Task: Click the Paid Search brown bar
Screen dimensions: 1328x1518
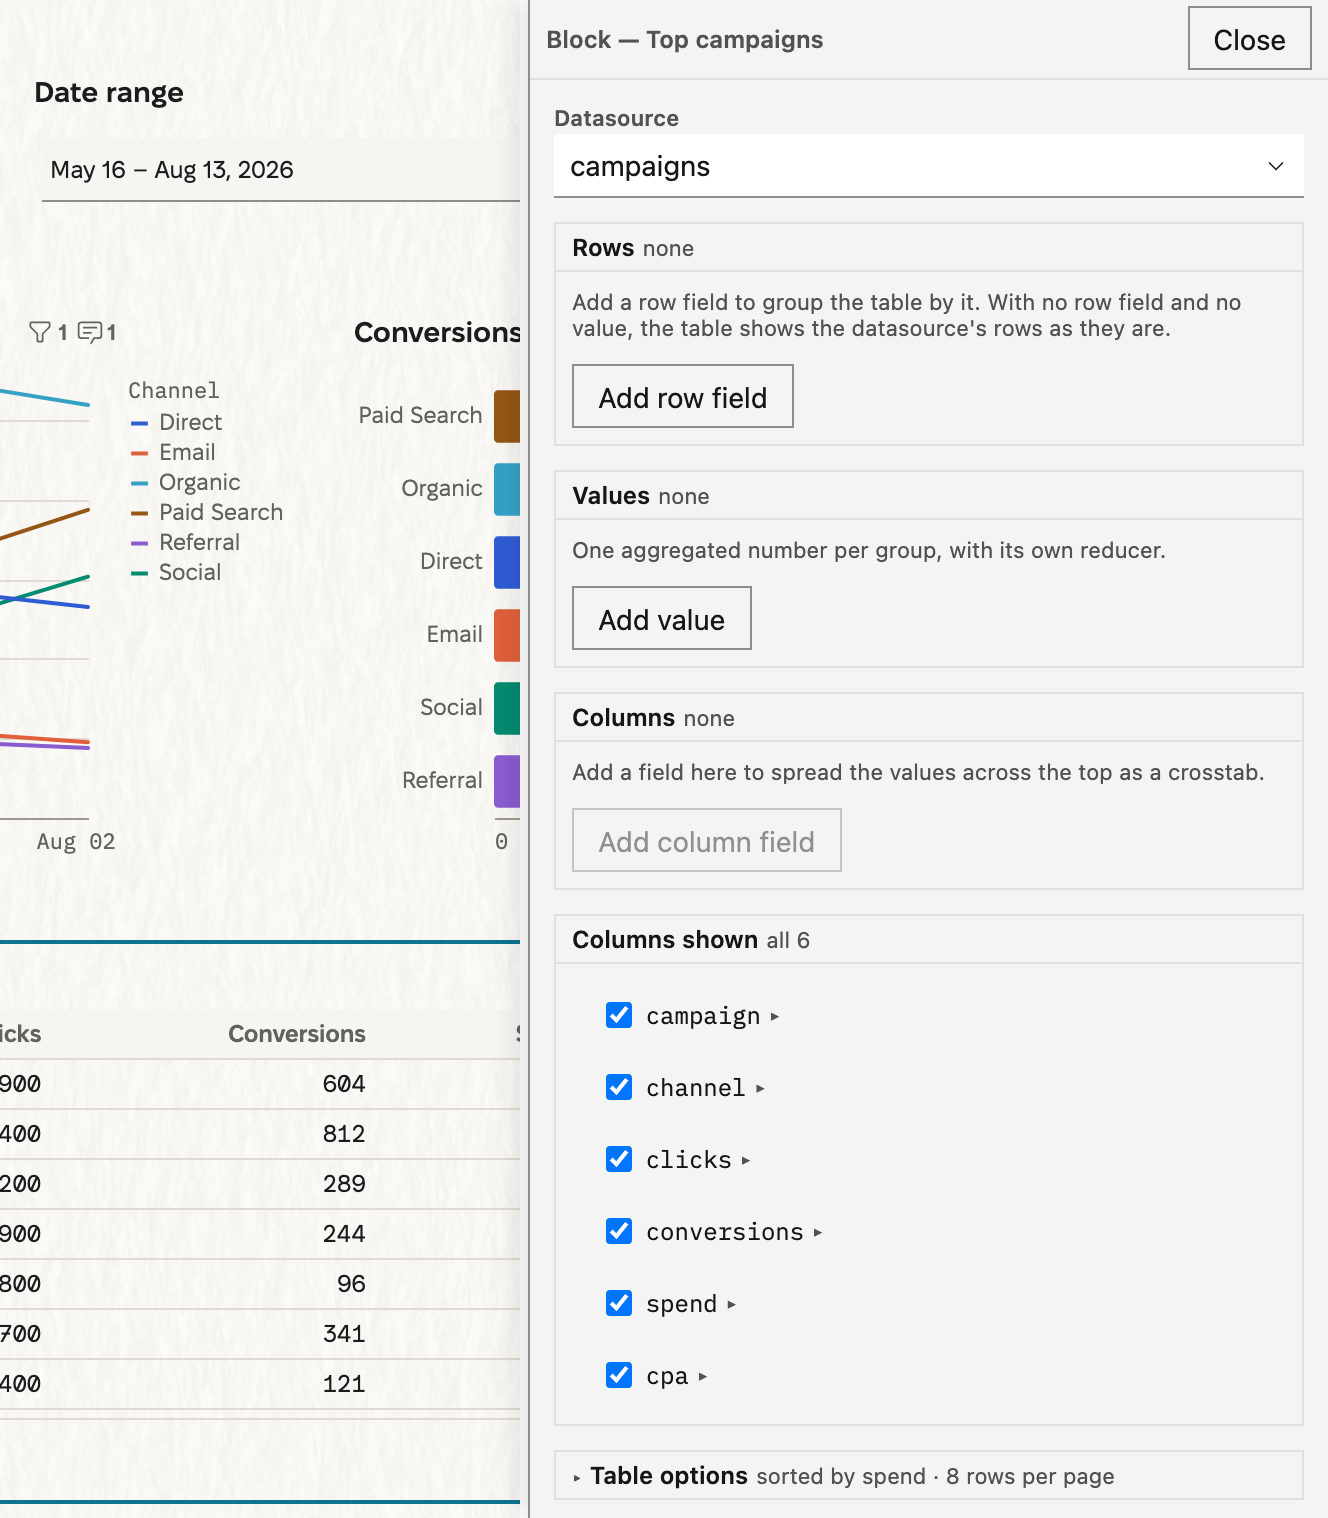Action: (x=507, y=416)
